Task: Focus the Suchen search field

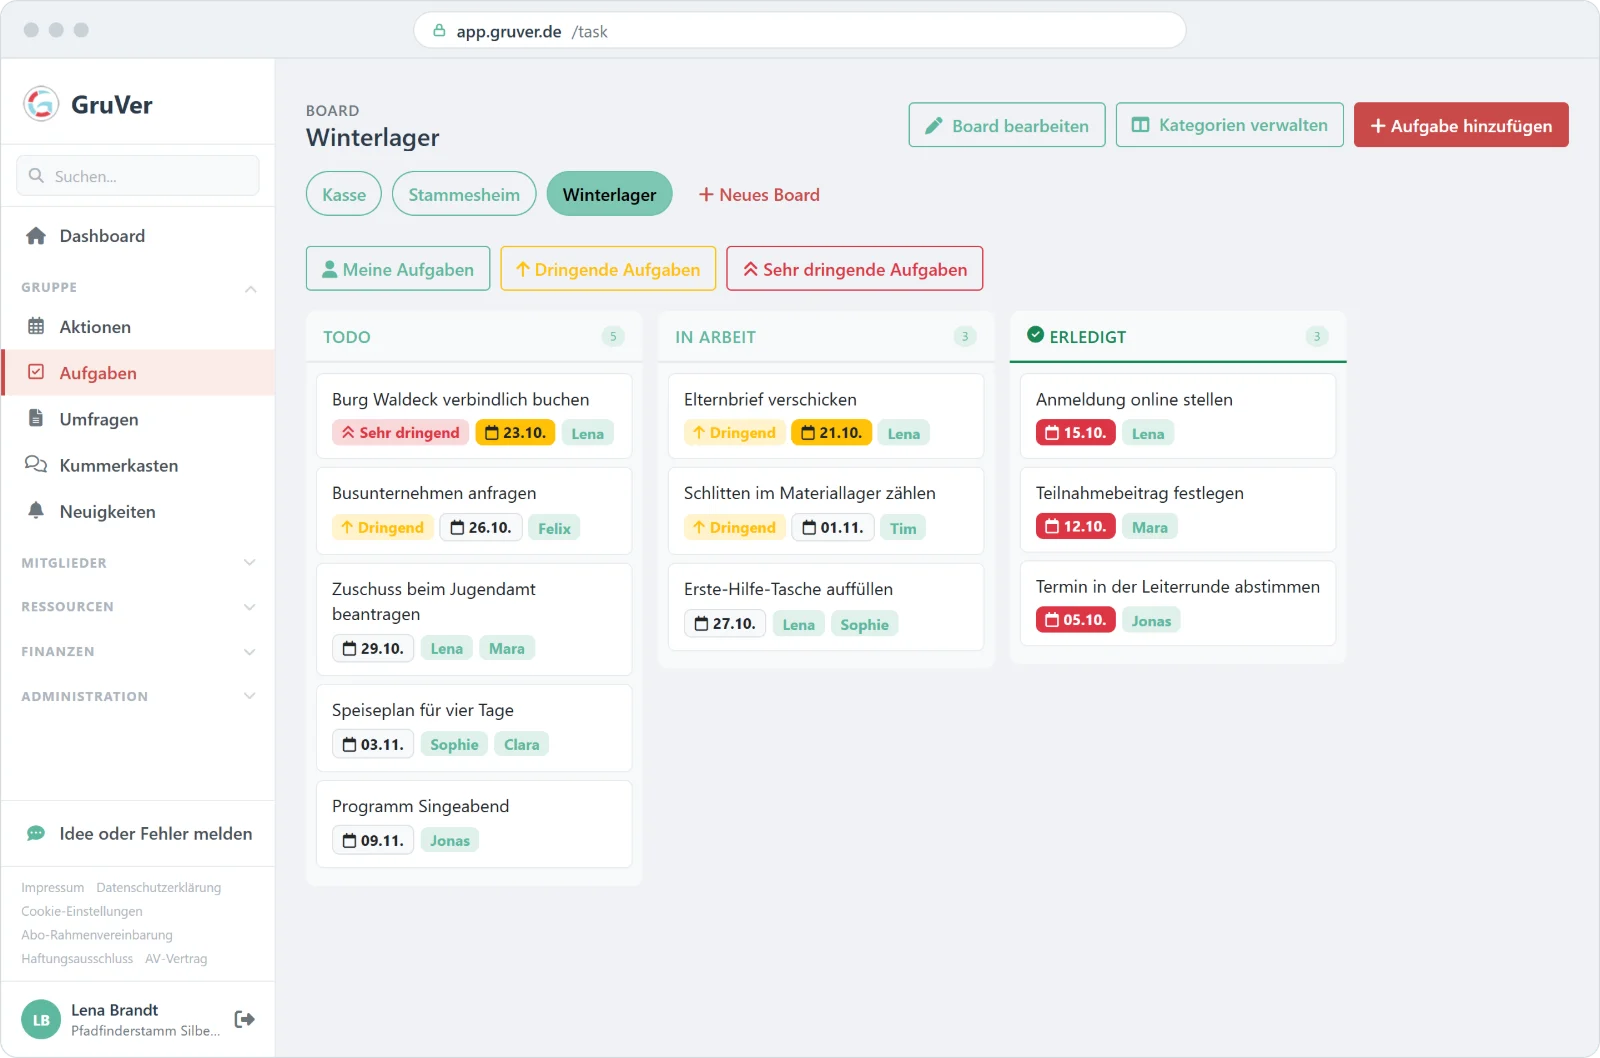Action: point(138,175)
